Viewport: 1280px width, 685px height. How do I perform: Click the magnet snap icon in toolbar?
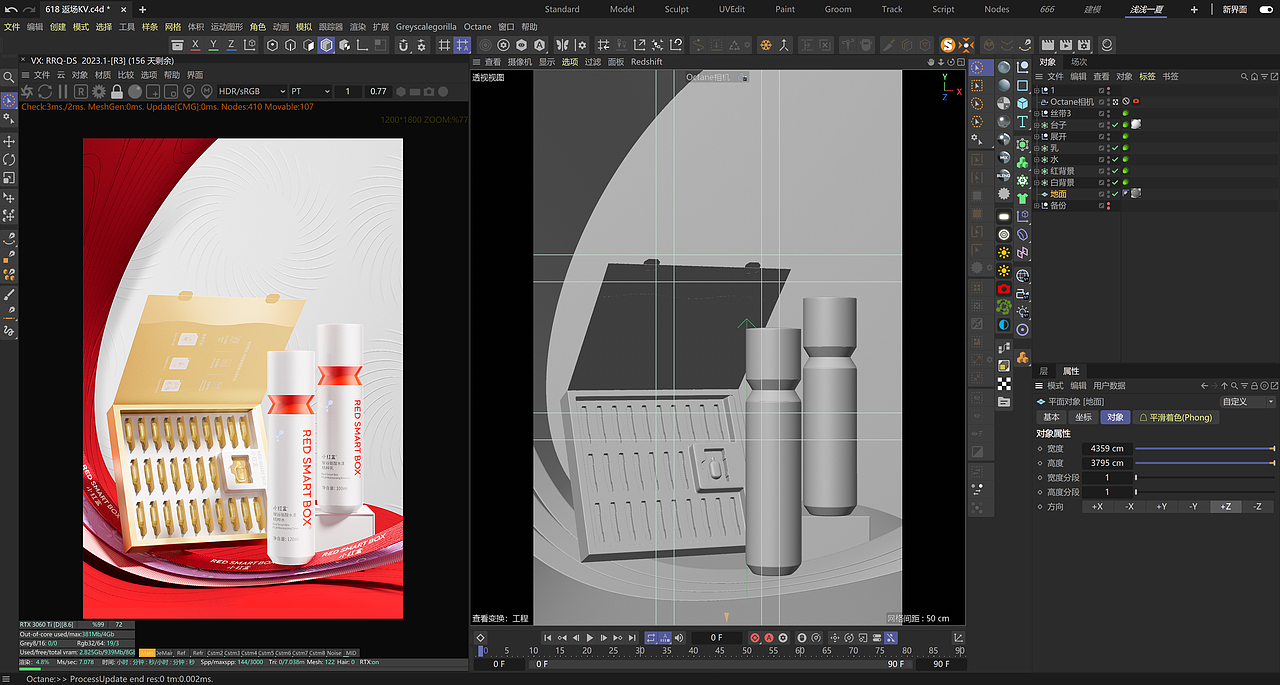404,45
